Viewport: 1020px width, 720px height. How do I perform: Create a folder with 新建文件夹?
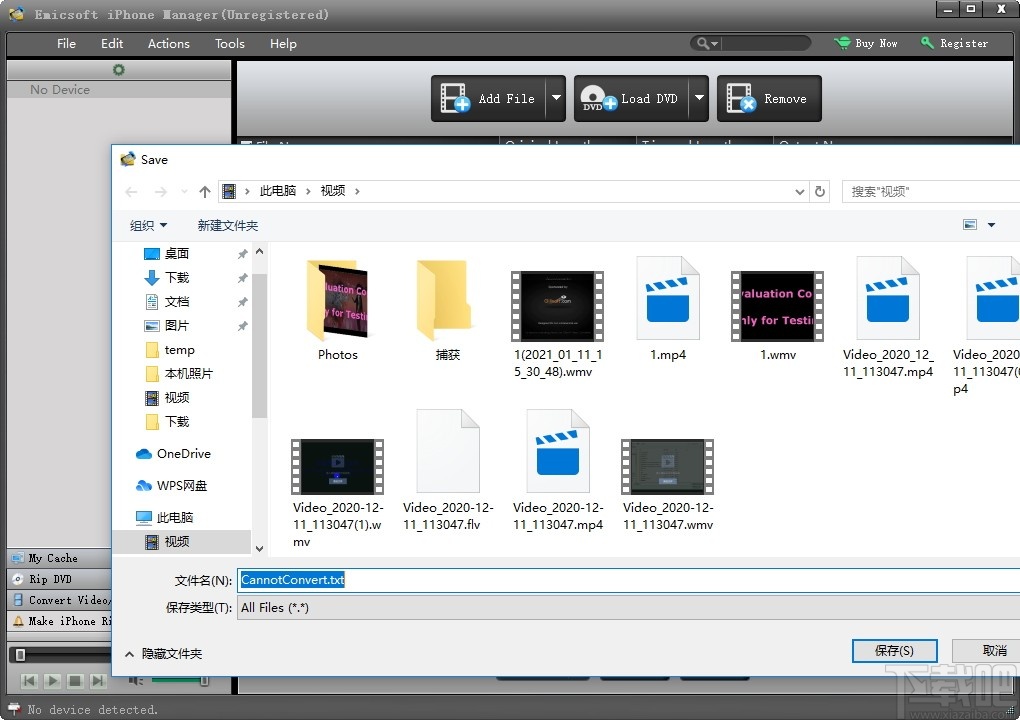click(228, 225)
